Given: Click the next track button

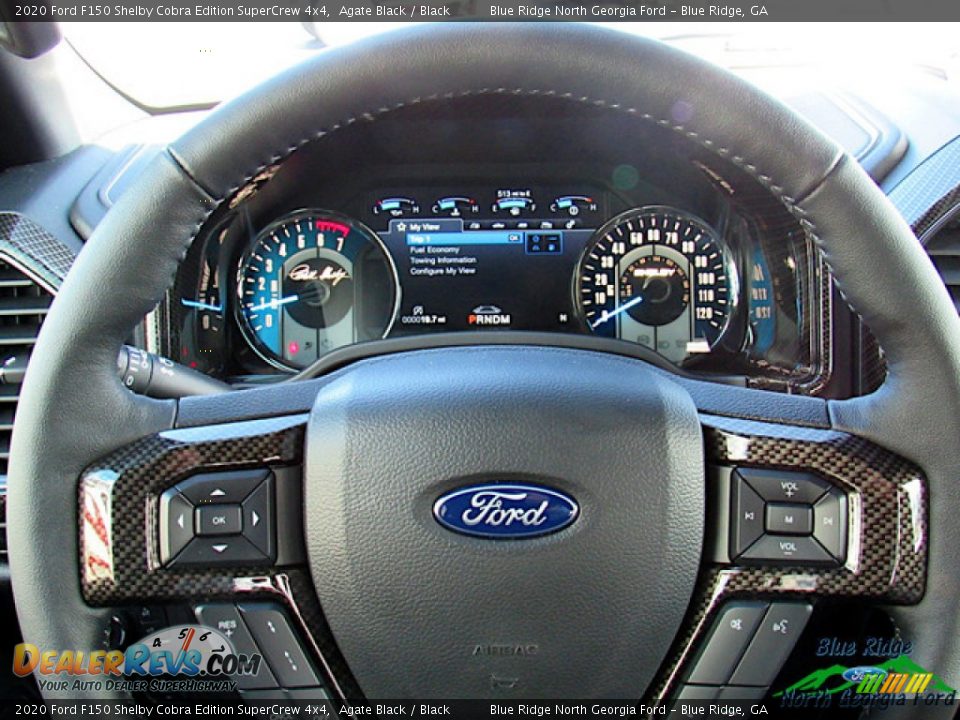Looking at the screenshot, I should click(x=829, y=521).
